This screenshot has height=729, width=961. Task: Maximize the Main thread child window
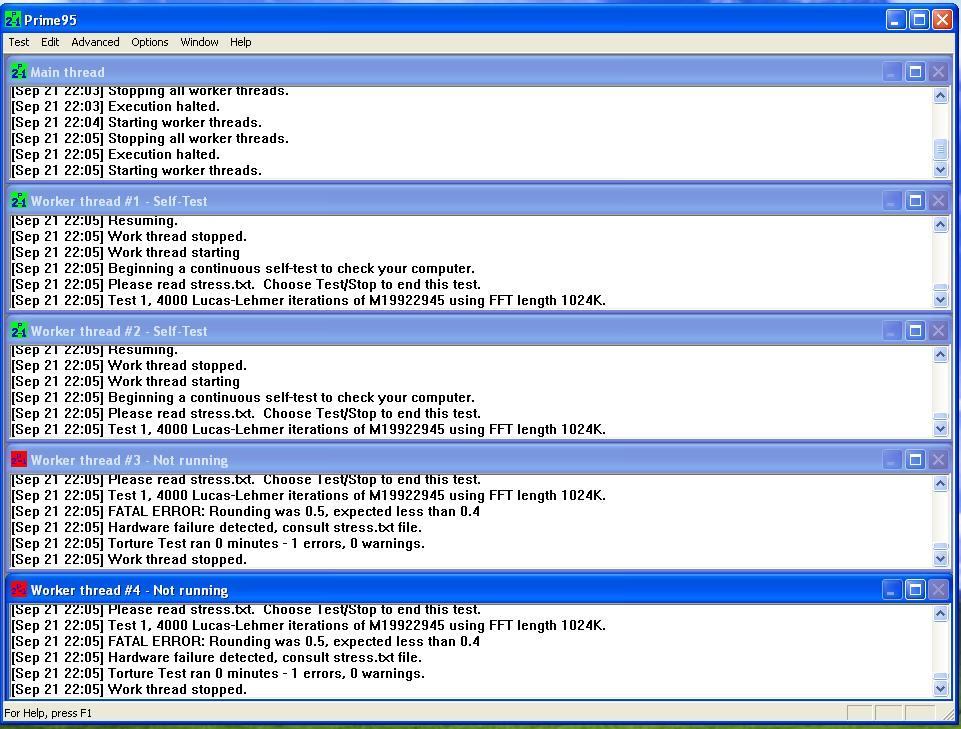coord(915,72)
